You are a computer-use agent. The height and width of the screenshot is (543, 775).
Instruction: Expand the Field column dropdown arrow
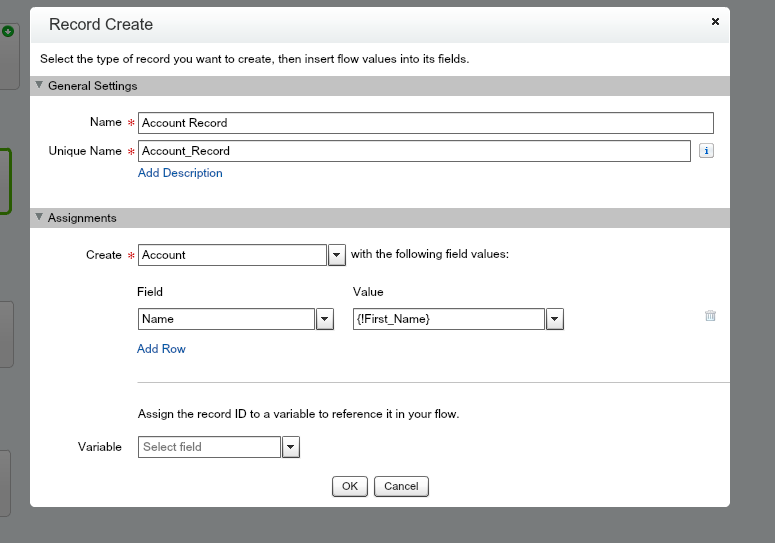(x=324, y=319)
